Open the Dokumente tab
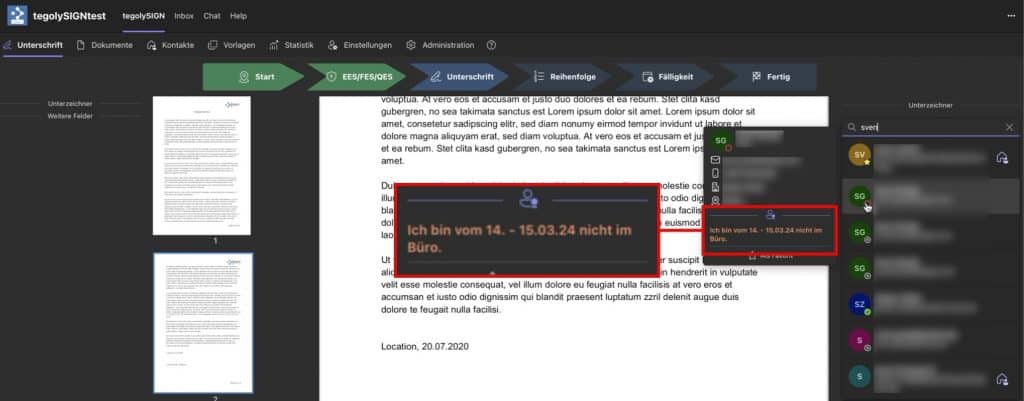 click(x=104, y=45)
